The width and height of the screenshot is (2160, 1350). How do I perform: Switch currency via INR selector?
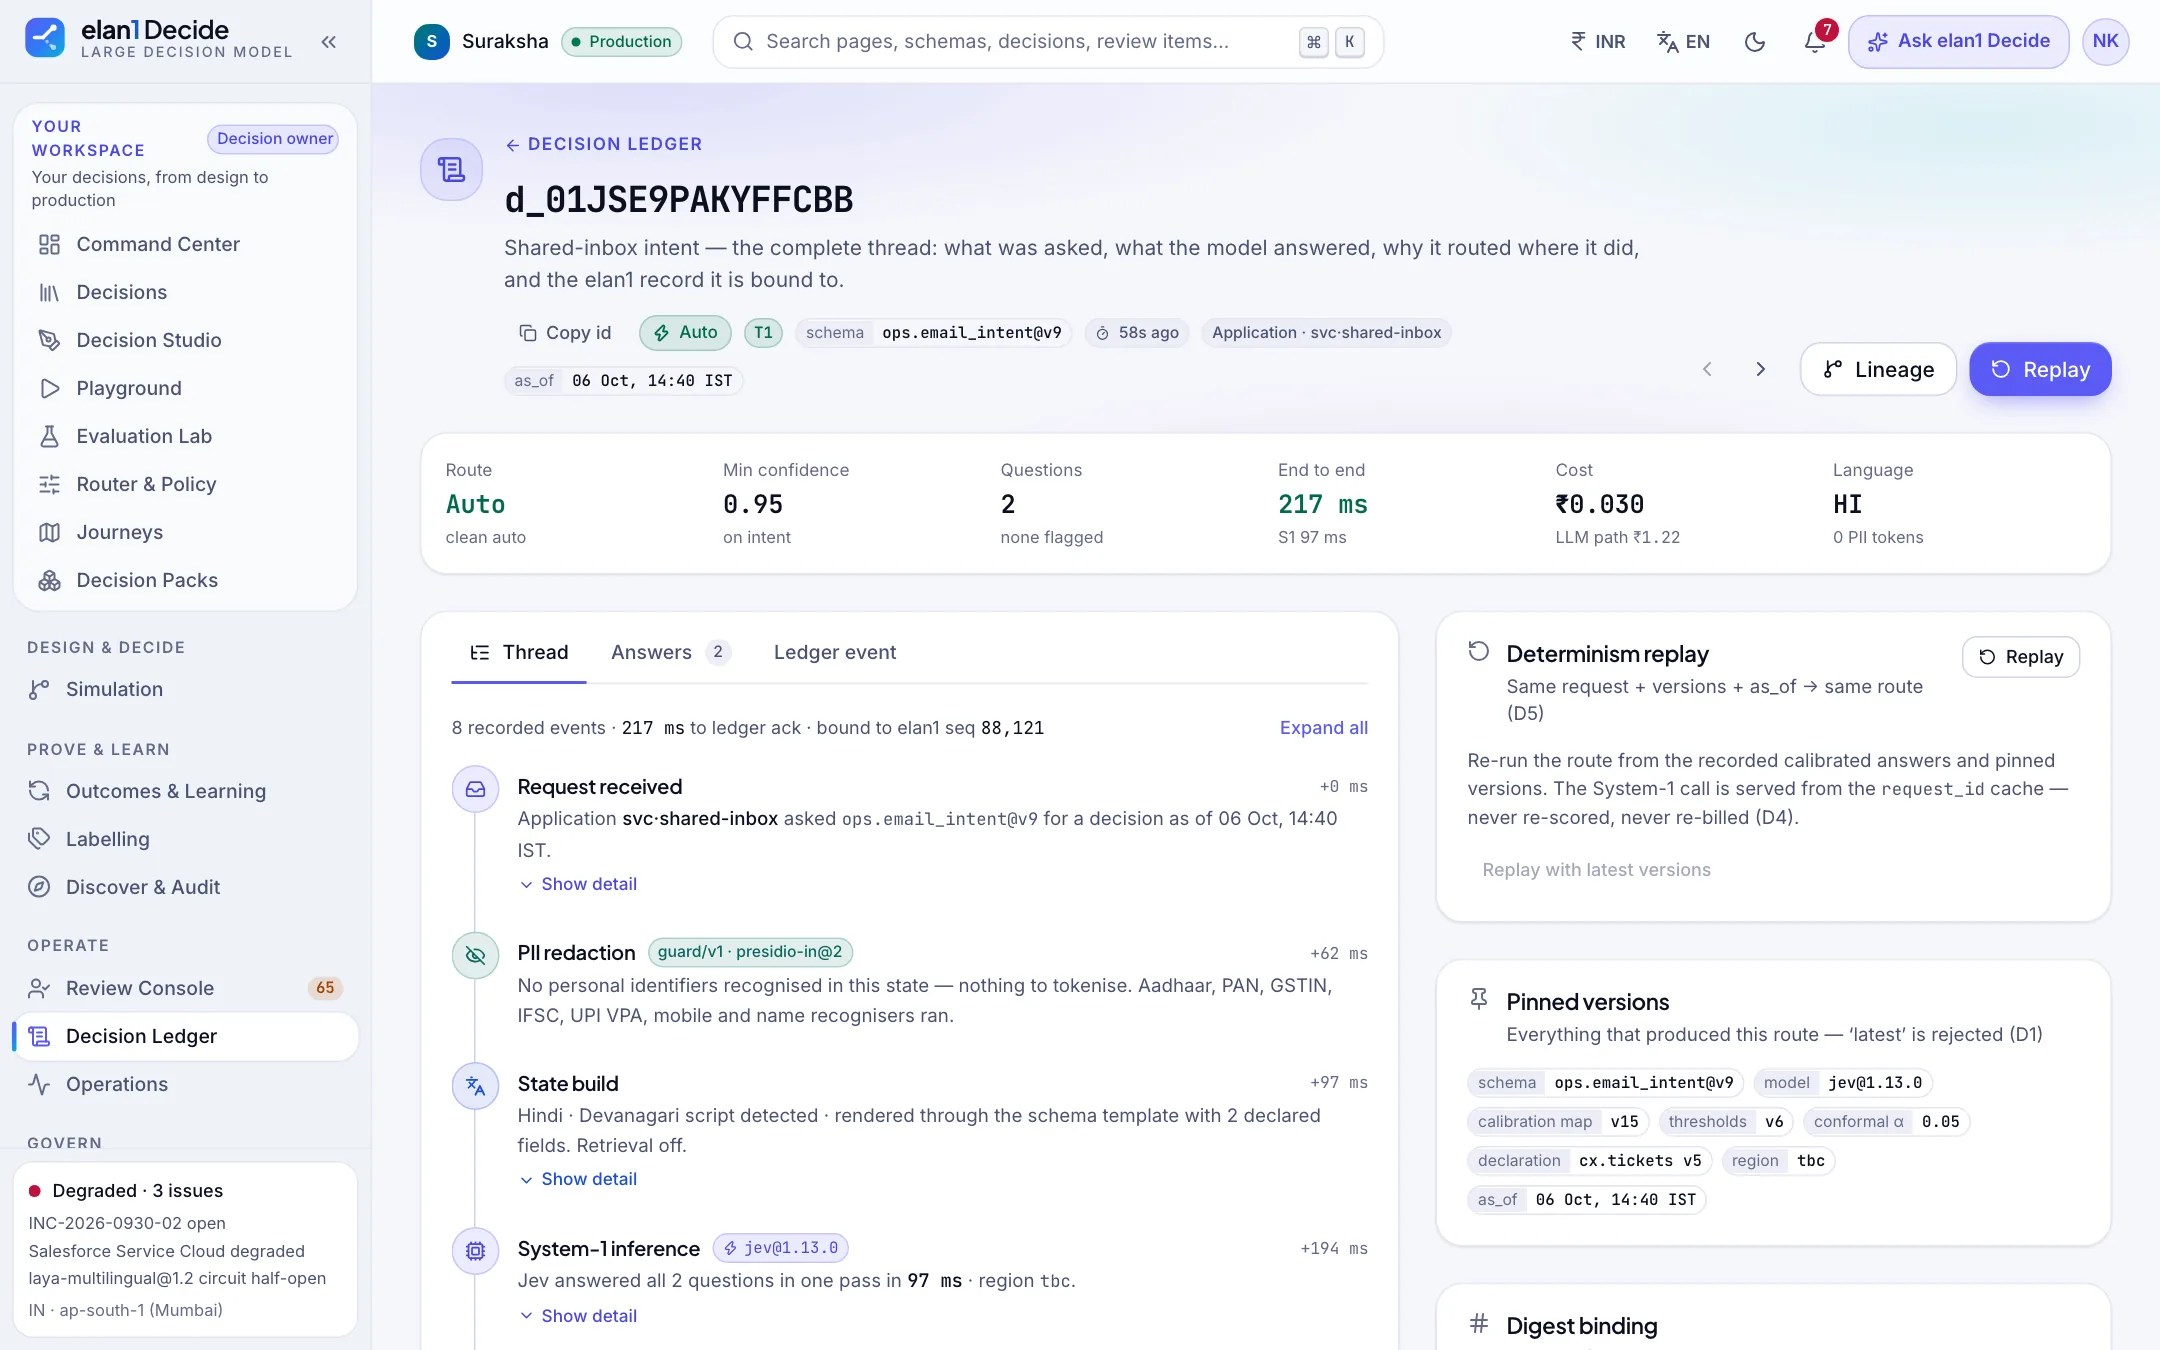(1598, 42)
